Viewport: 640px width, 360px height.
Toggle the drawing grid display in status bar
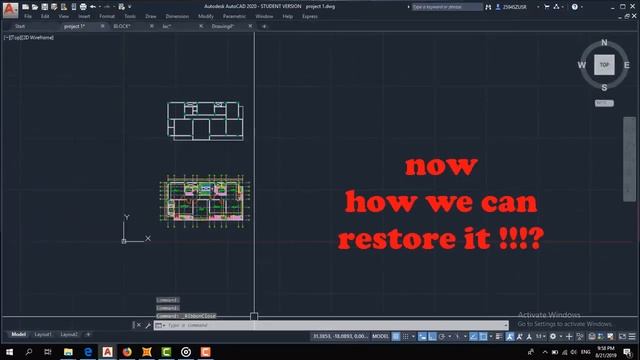click(396, 336)
